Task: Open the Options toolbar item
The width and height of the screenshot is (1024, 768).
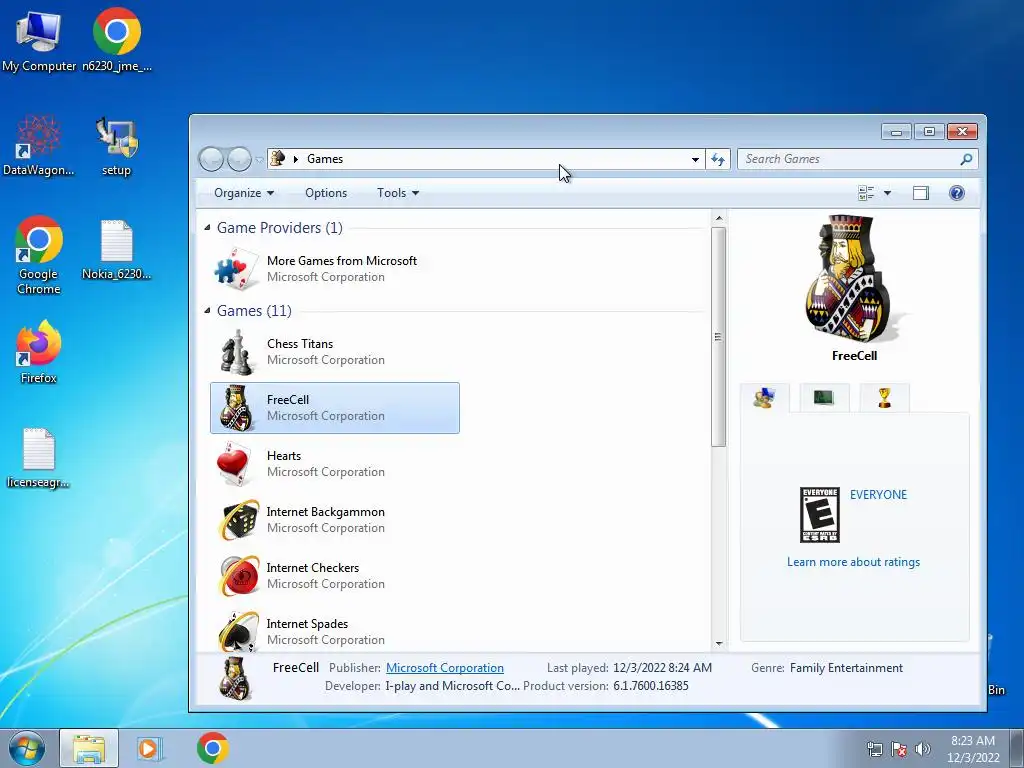Action: pos(326,193)
